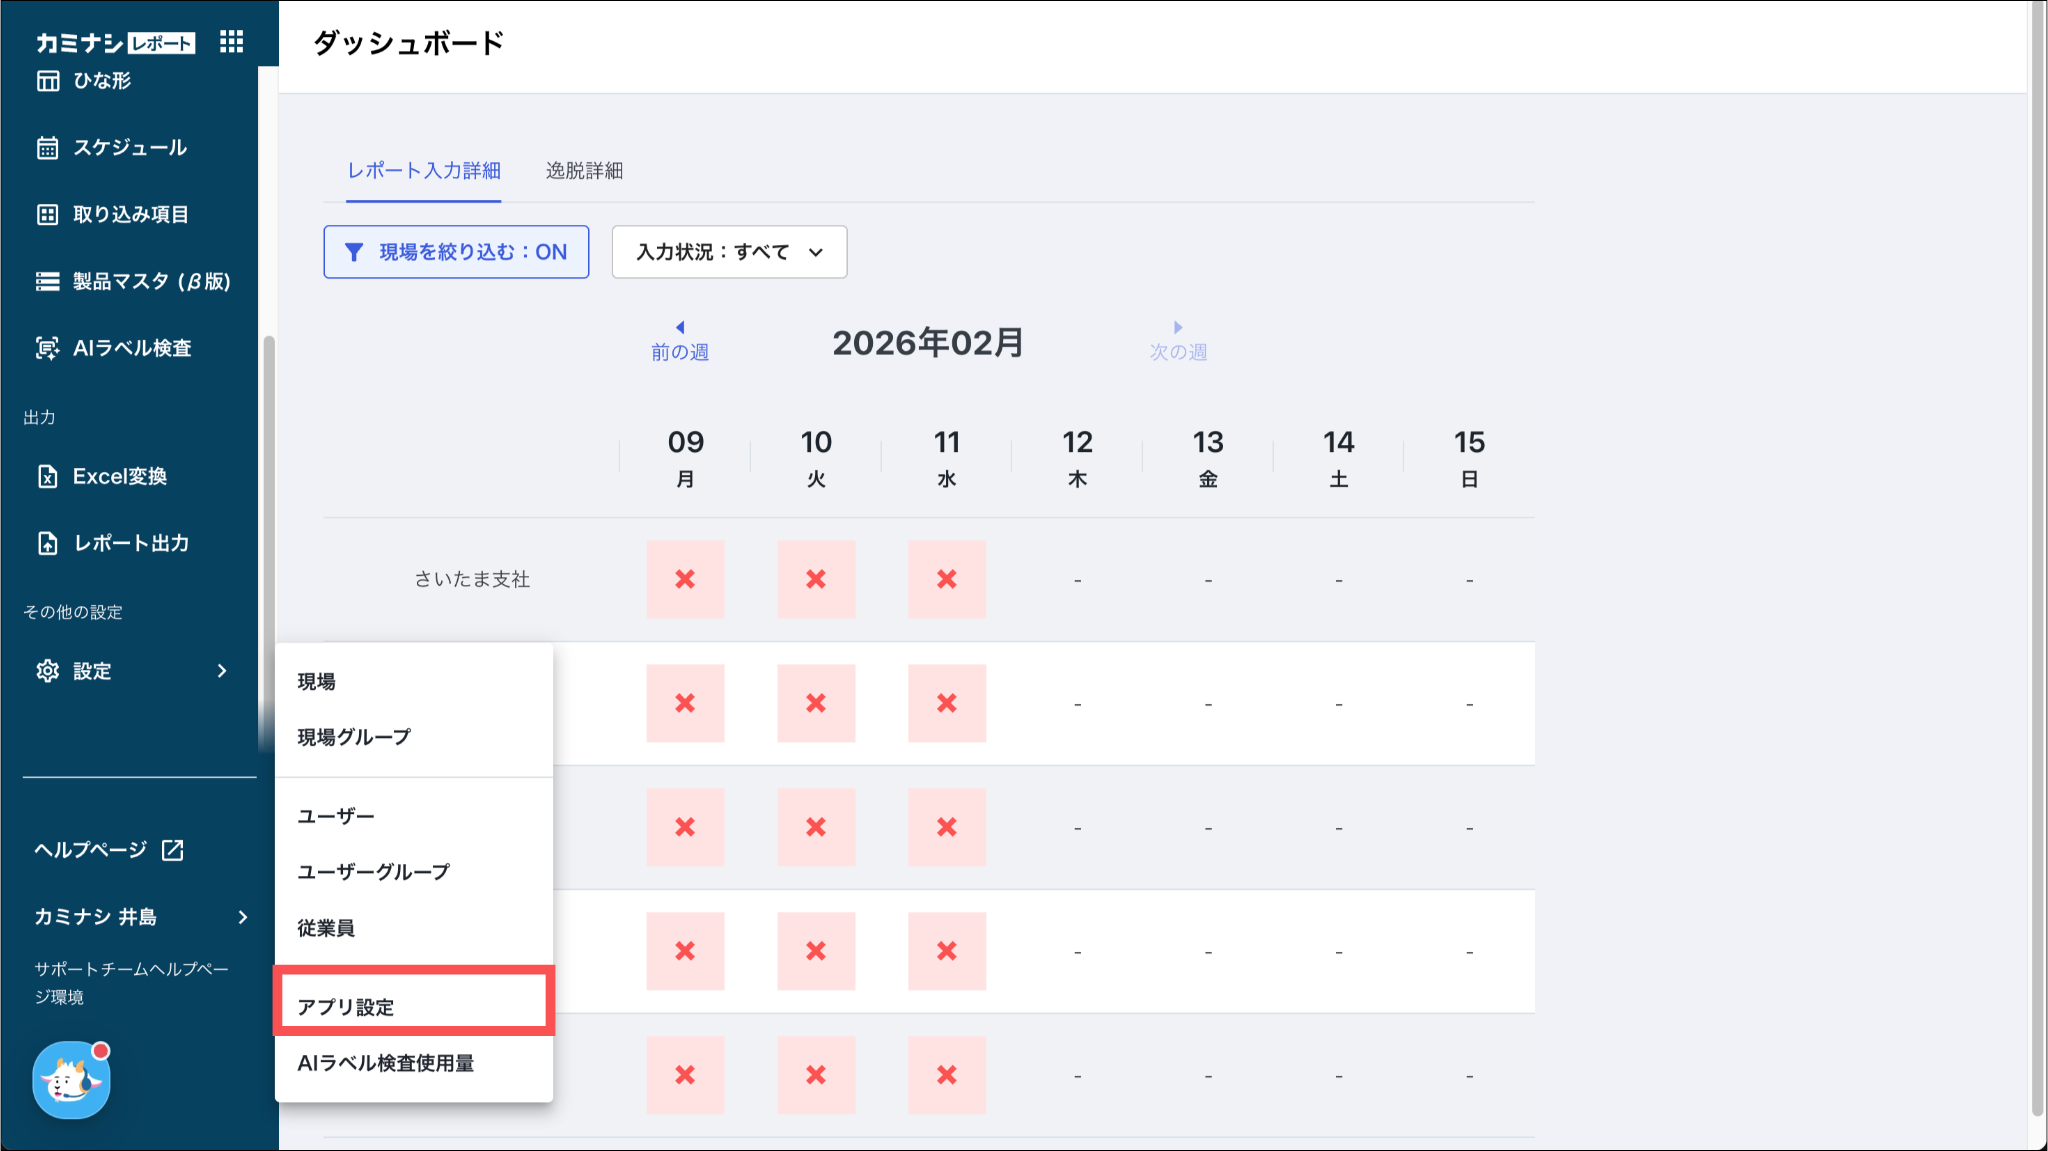Open the app grid launcher icon

(231, 41)
